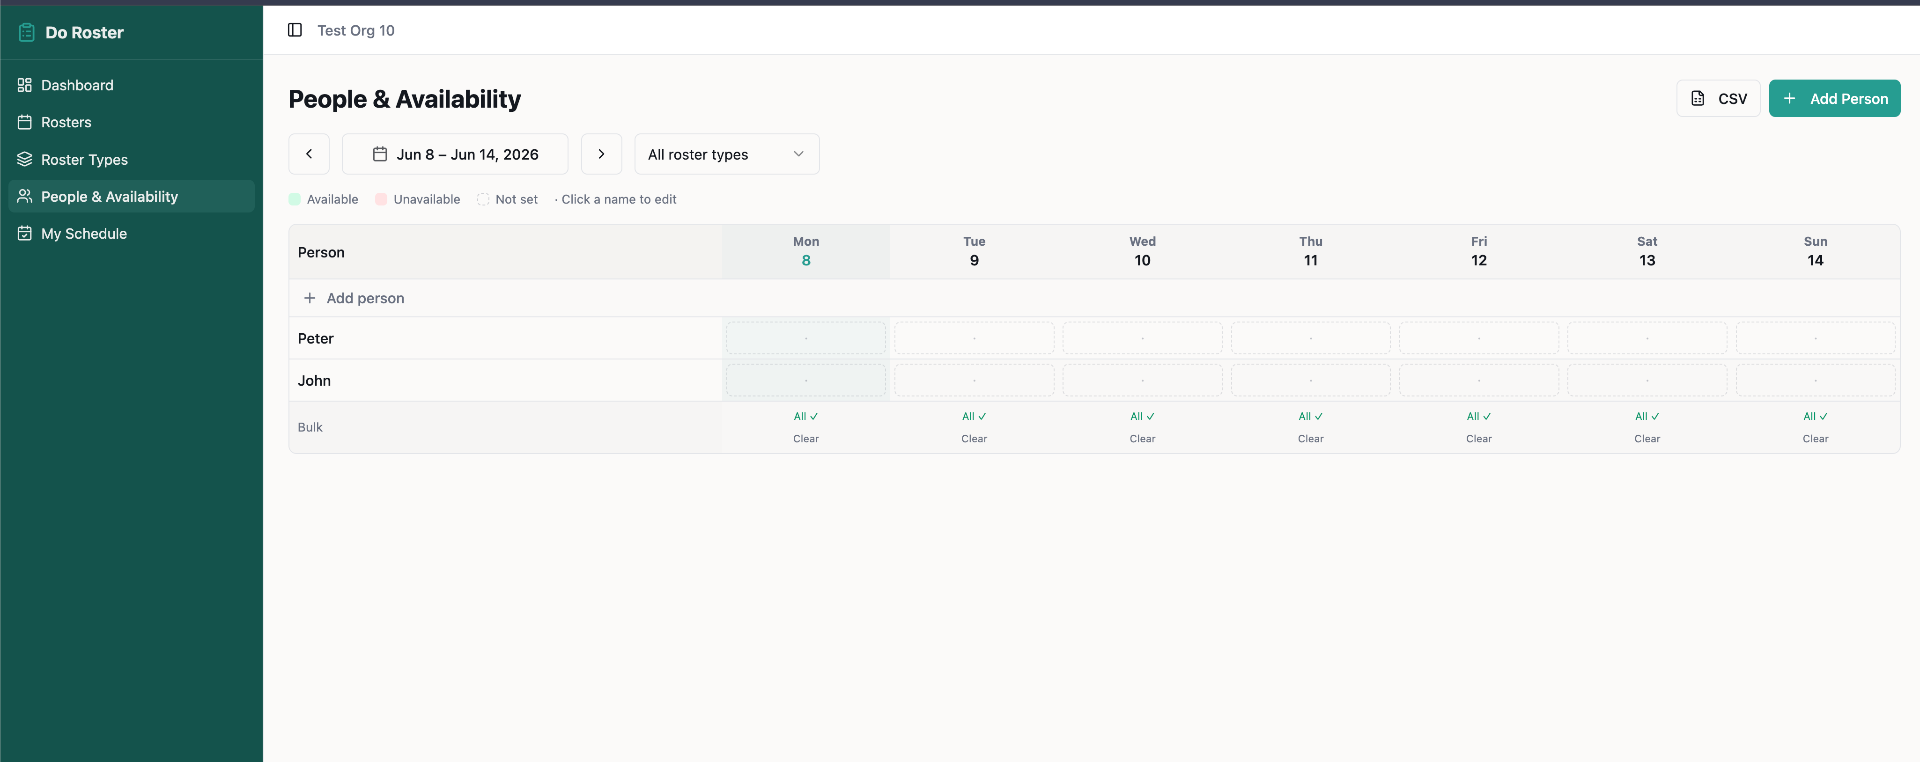The width and height of the screenshot is (1920, 762).
Task: Clear Friday's bulk availability
Action: [x=1479, y=439]
